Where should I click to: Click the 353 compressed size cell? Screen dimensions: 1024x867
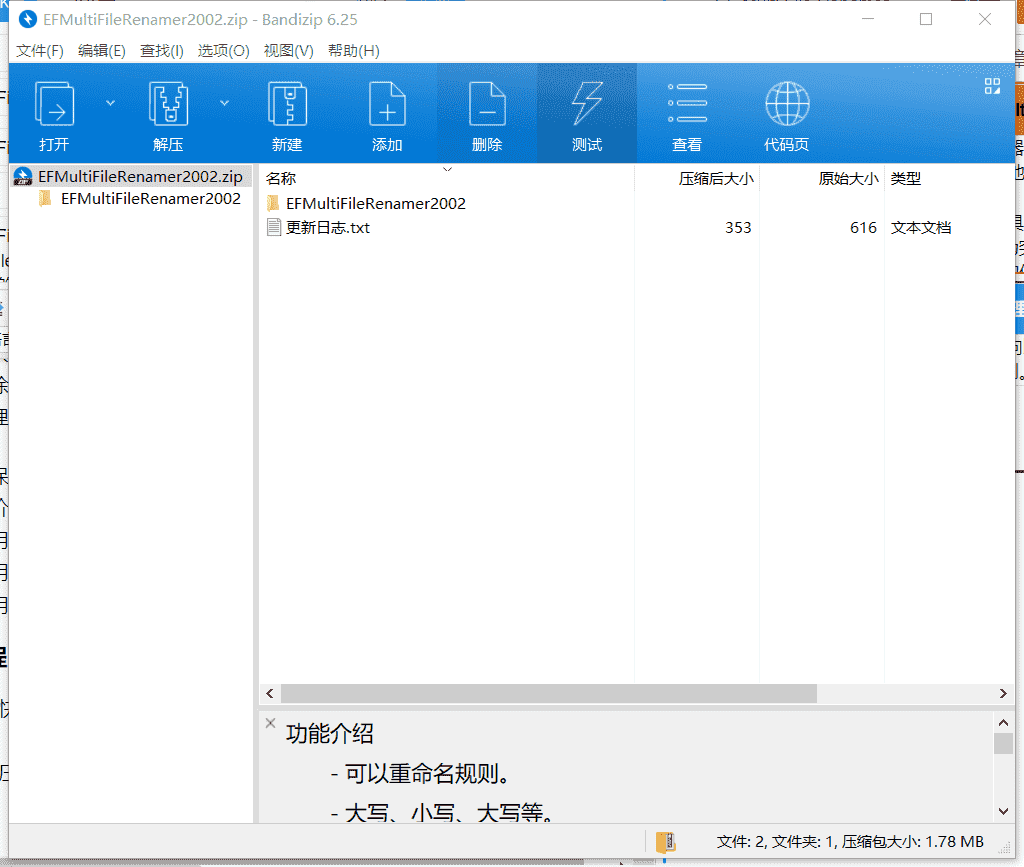click(738, 228)
